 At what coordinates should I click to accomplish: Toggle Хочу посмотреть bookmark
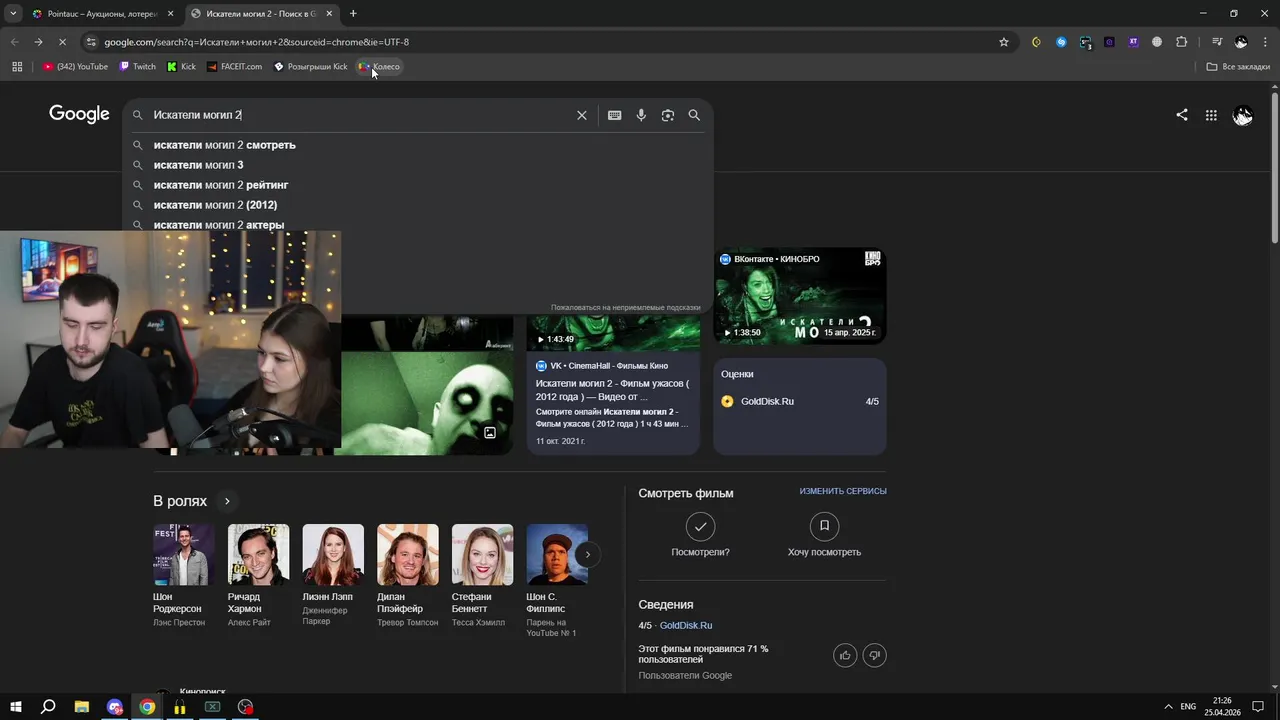(824, 526)
